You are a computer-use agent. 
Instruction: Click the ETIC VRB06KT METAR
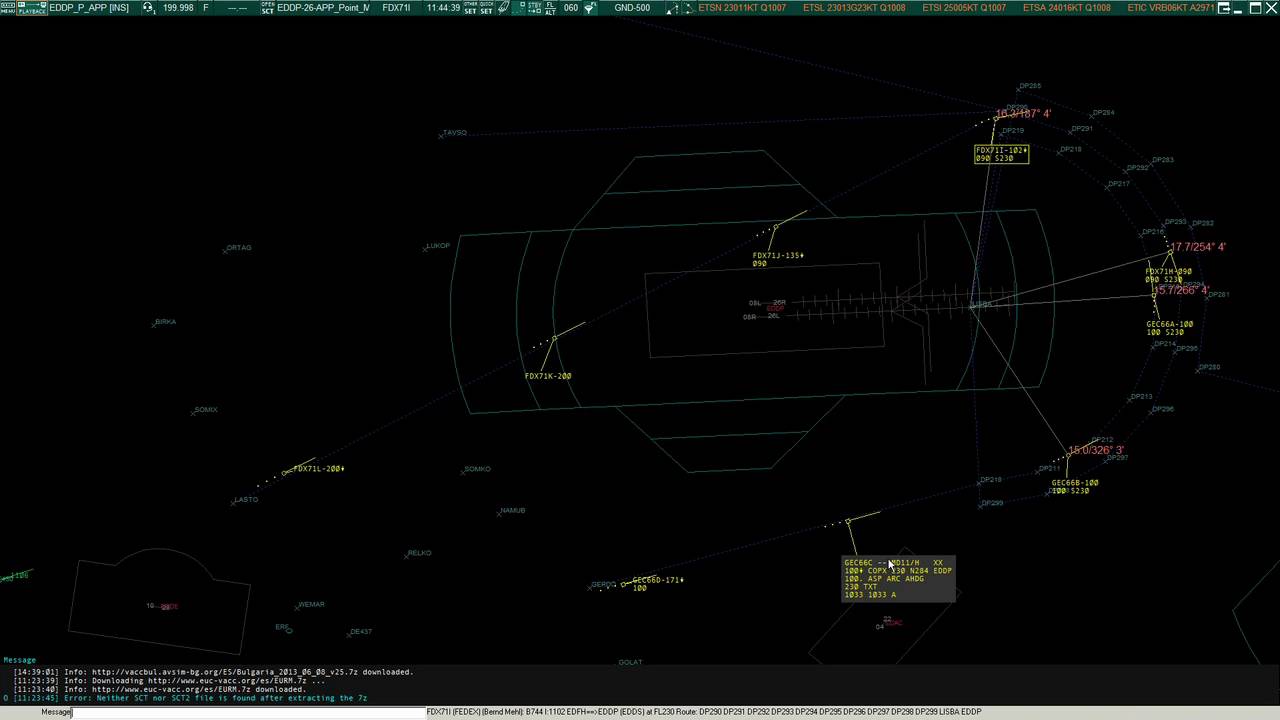coord(1171,7)
